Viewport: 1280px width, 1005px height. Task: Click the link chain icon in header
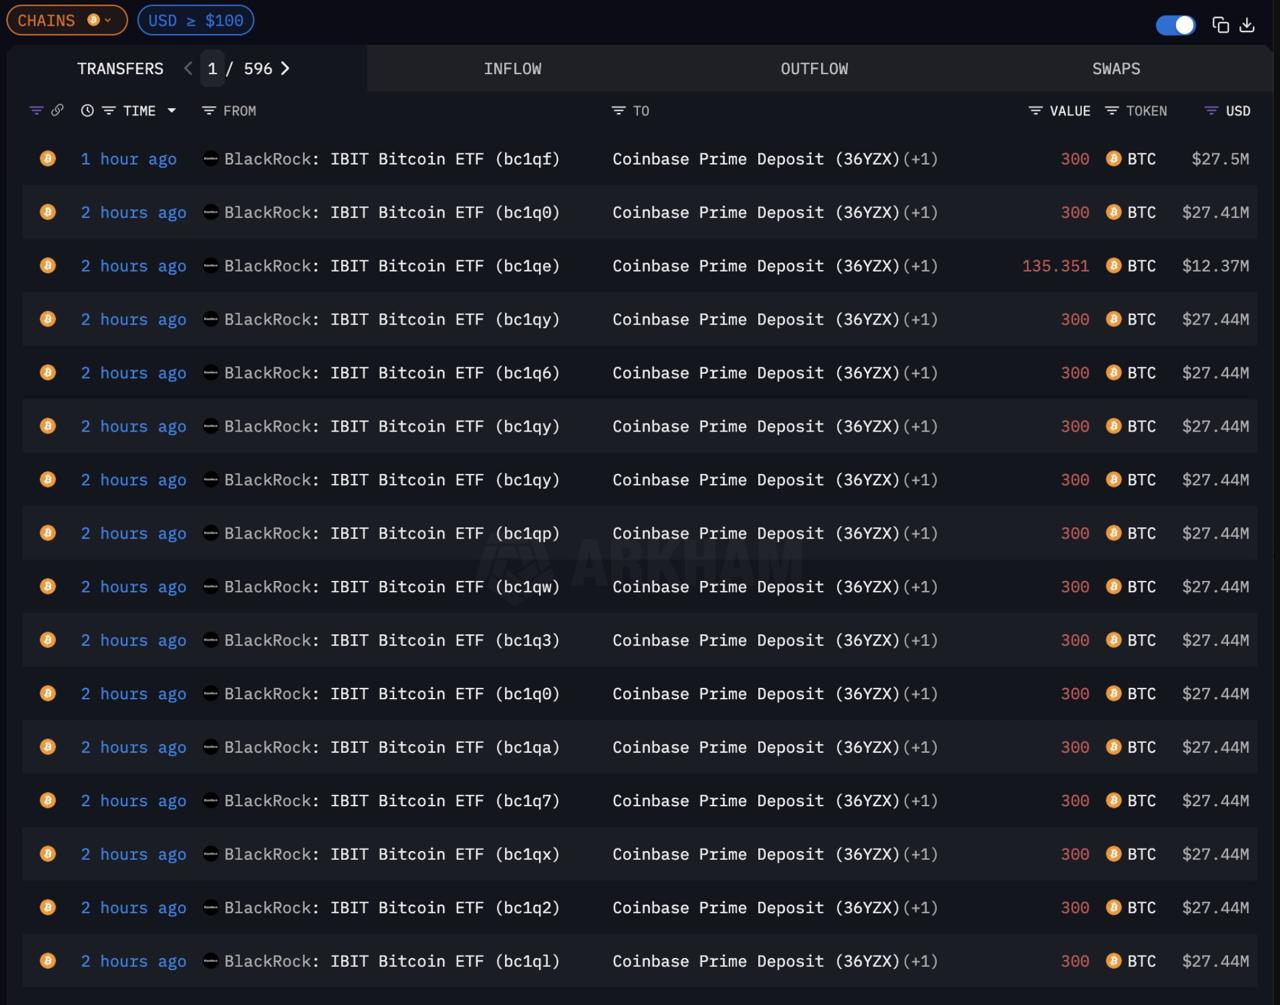pyautogui.click(x=57, y=111)
